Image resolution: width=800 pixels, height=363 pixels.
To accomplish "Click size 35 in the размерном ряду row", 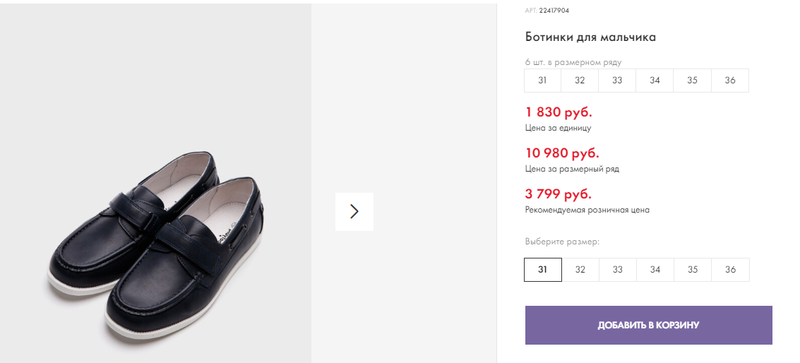I will pyautogui.click(x=692, y=80).
